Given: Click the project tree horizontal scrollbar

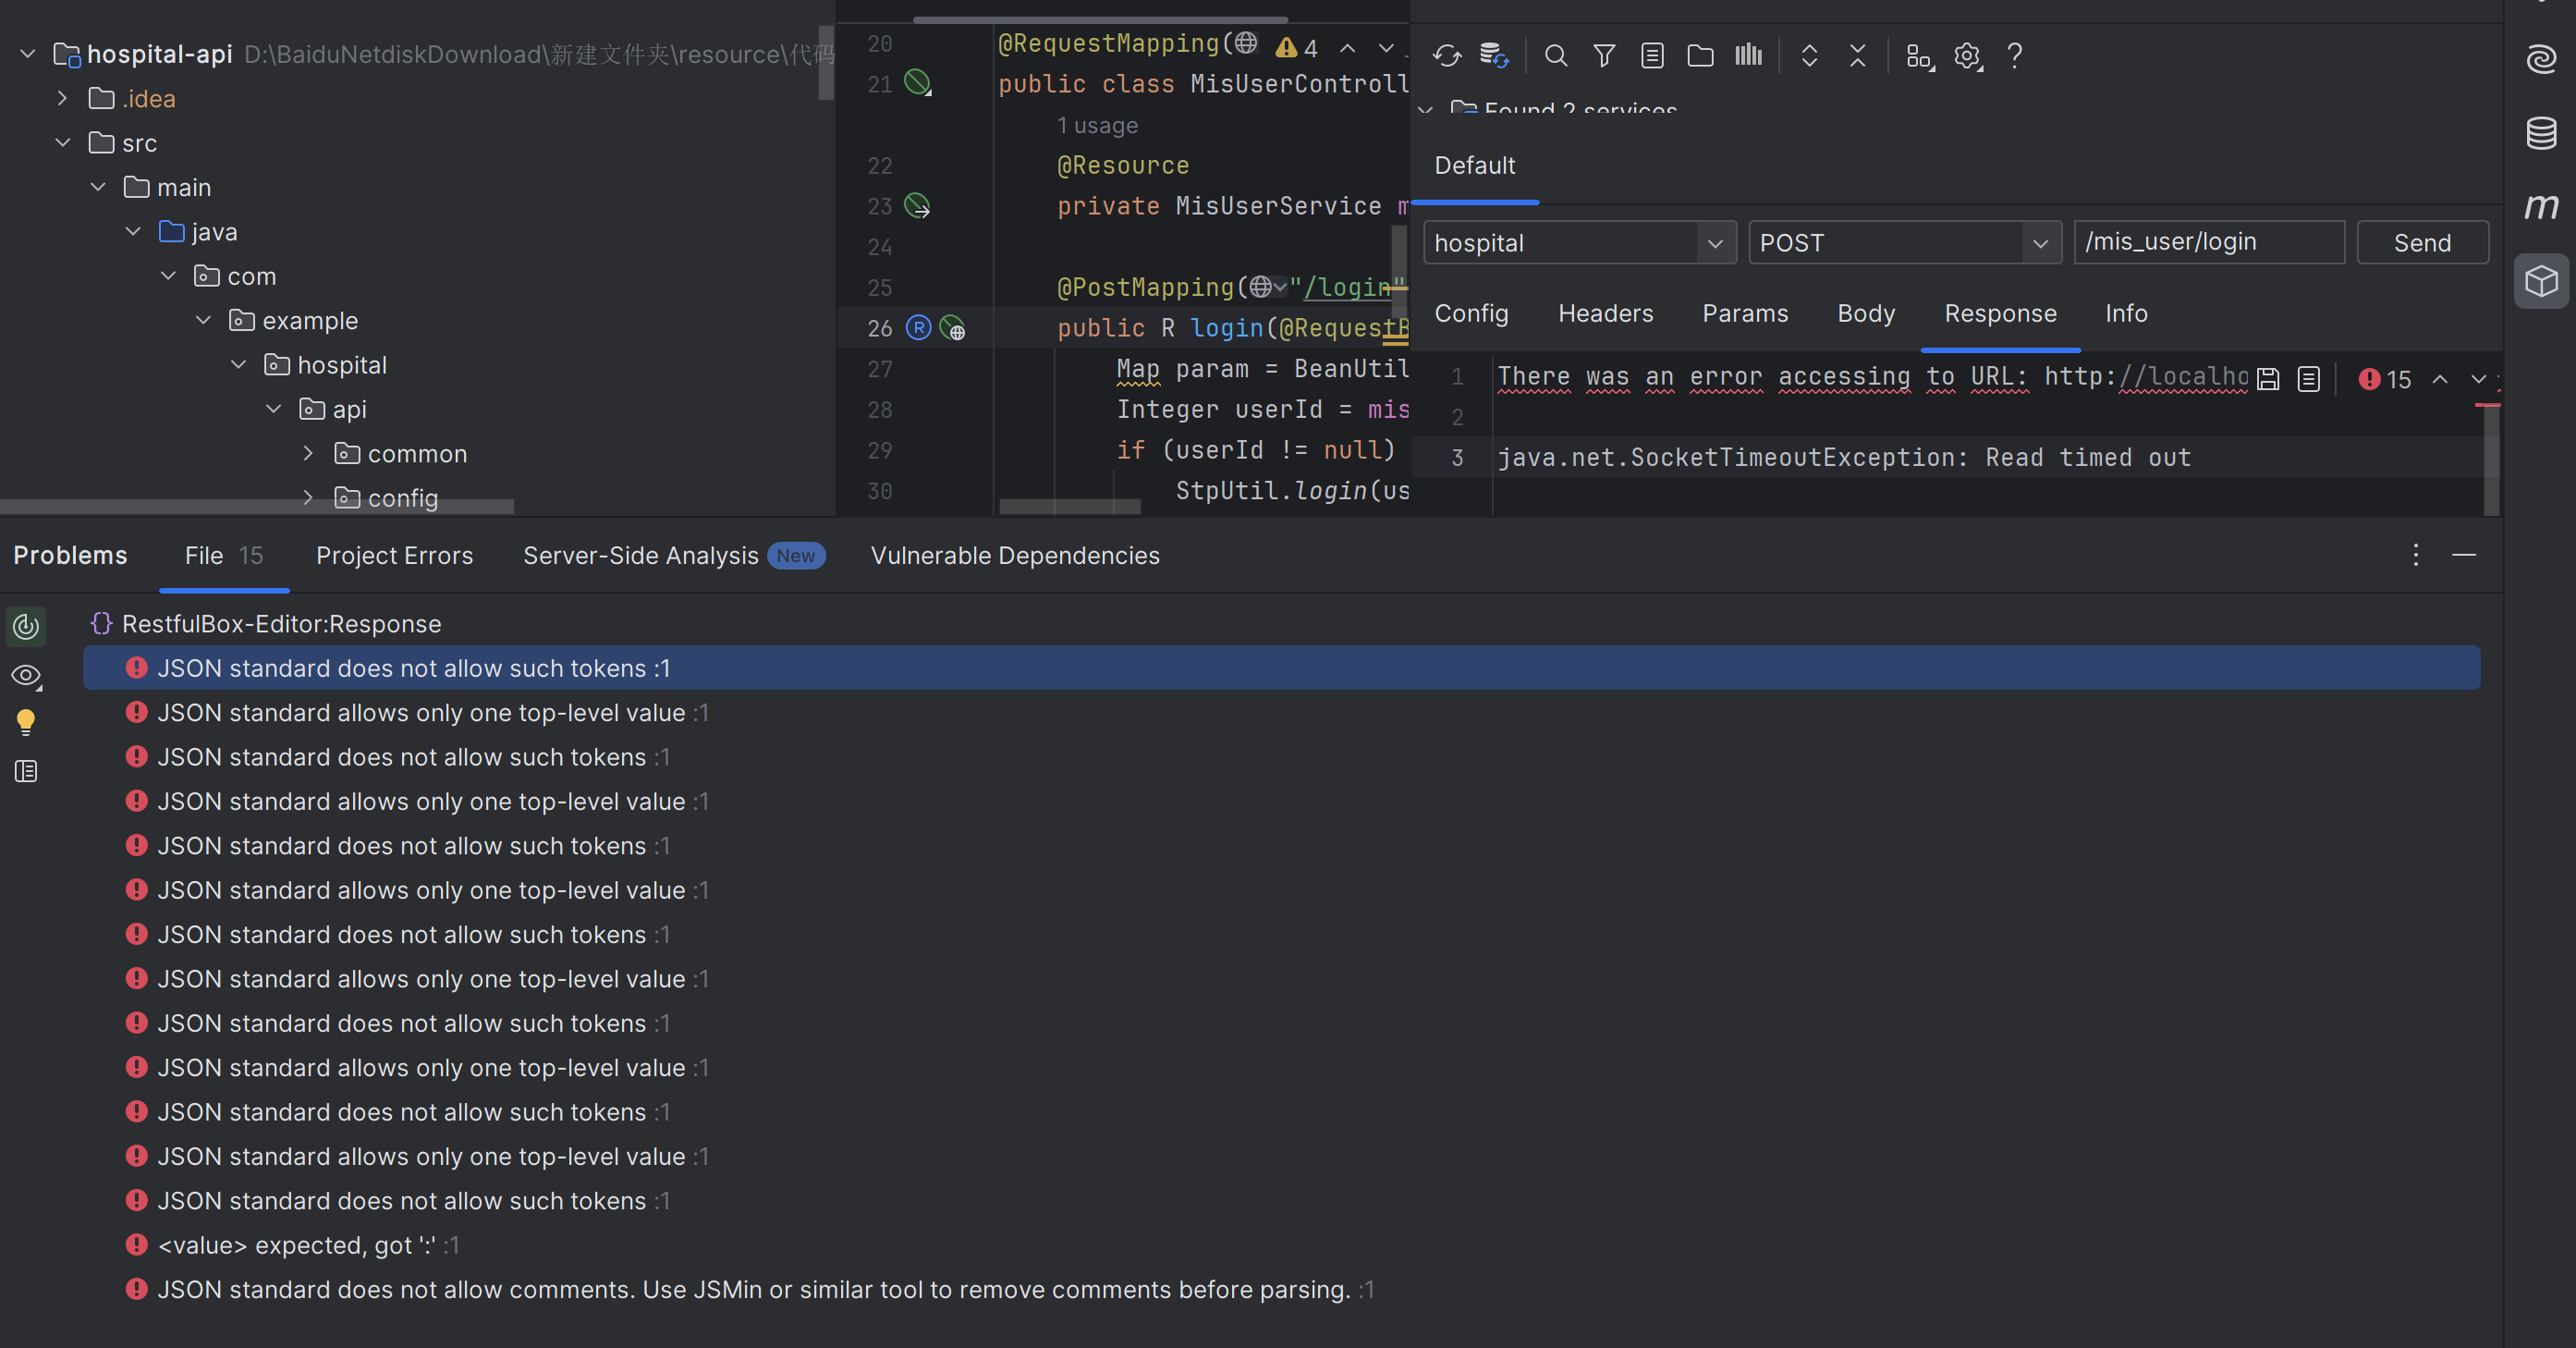Looking at the screenshot, I should [257, 507].
